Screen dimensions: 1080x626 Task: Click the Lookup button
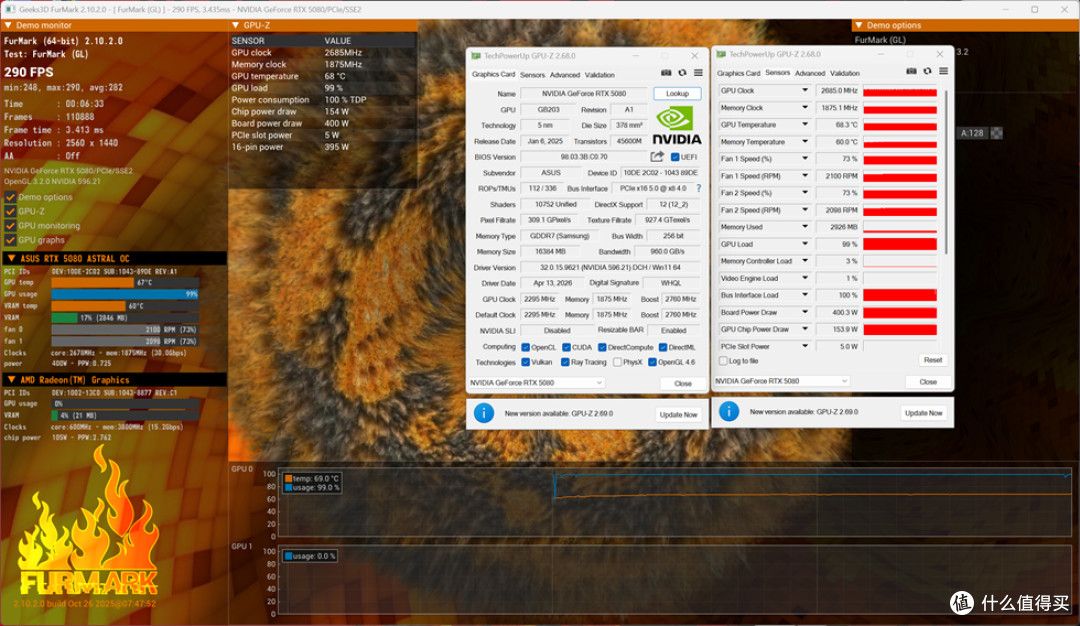pyautogui.click(x=677, y=94)
